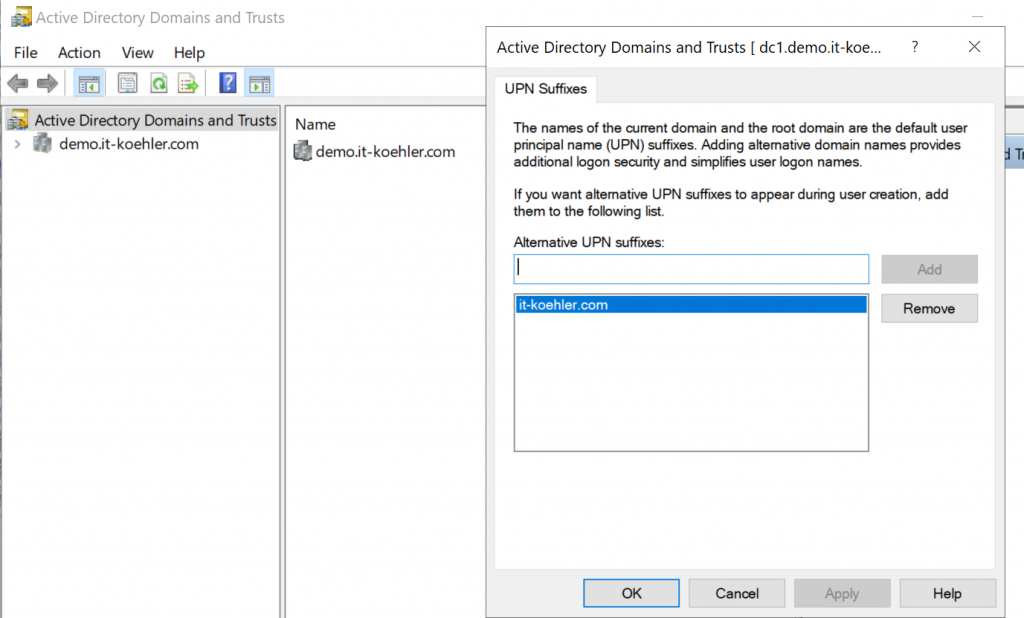The width and height of the screenshot is (1024, 618).
Task: Click the Refresh toolbar icon
Action: (x=158, y=83)
